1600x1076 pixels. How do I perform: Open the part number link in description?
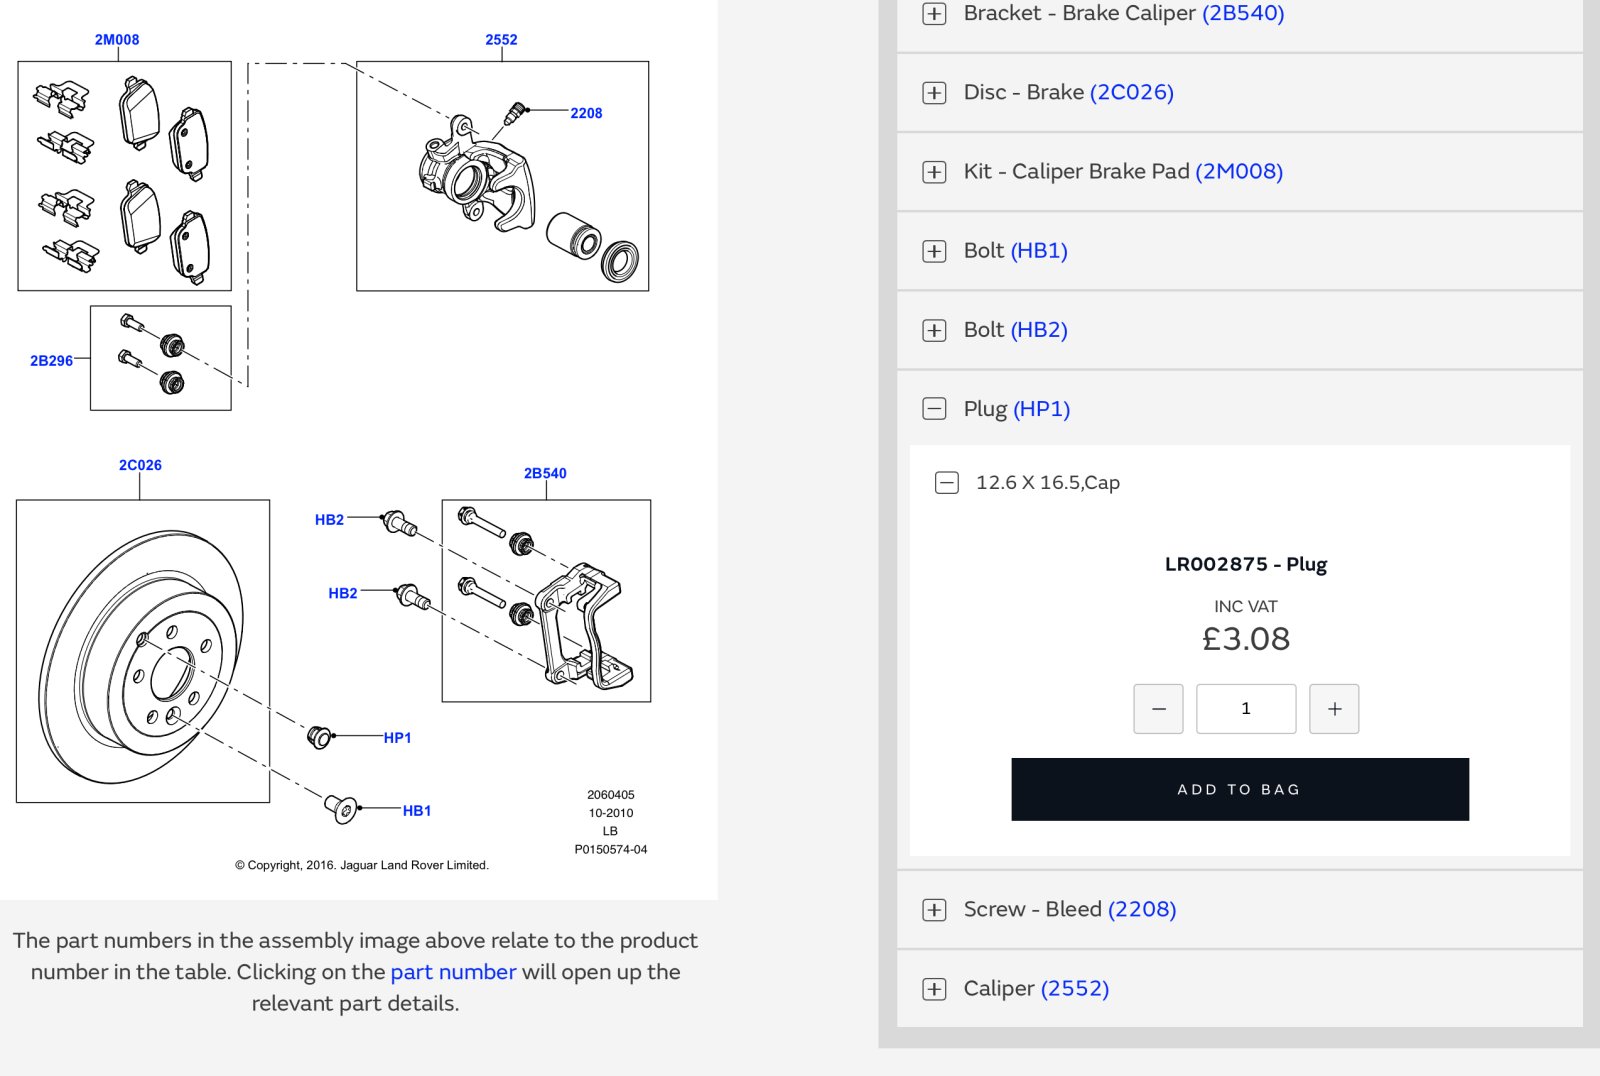[453, 972]
